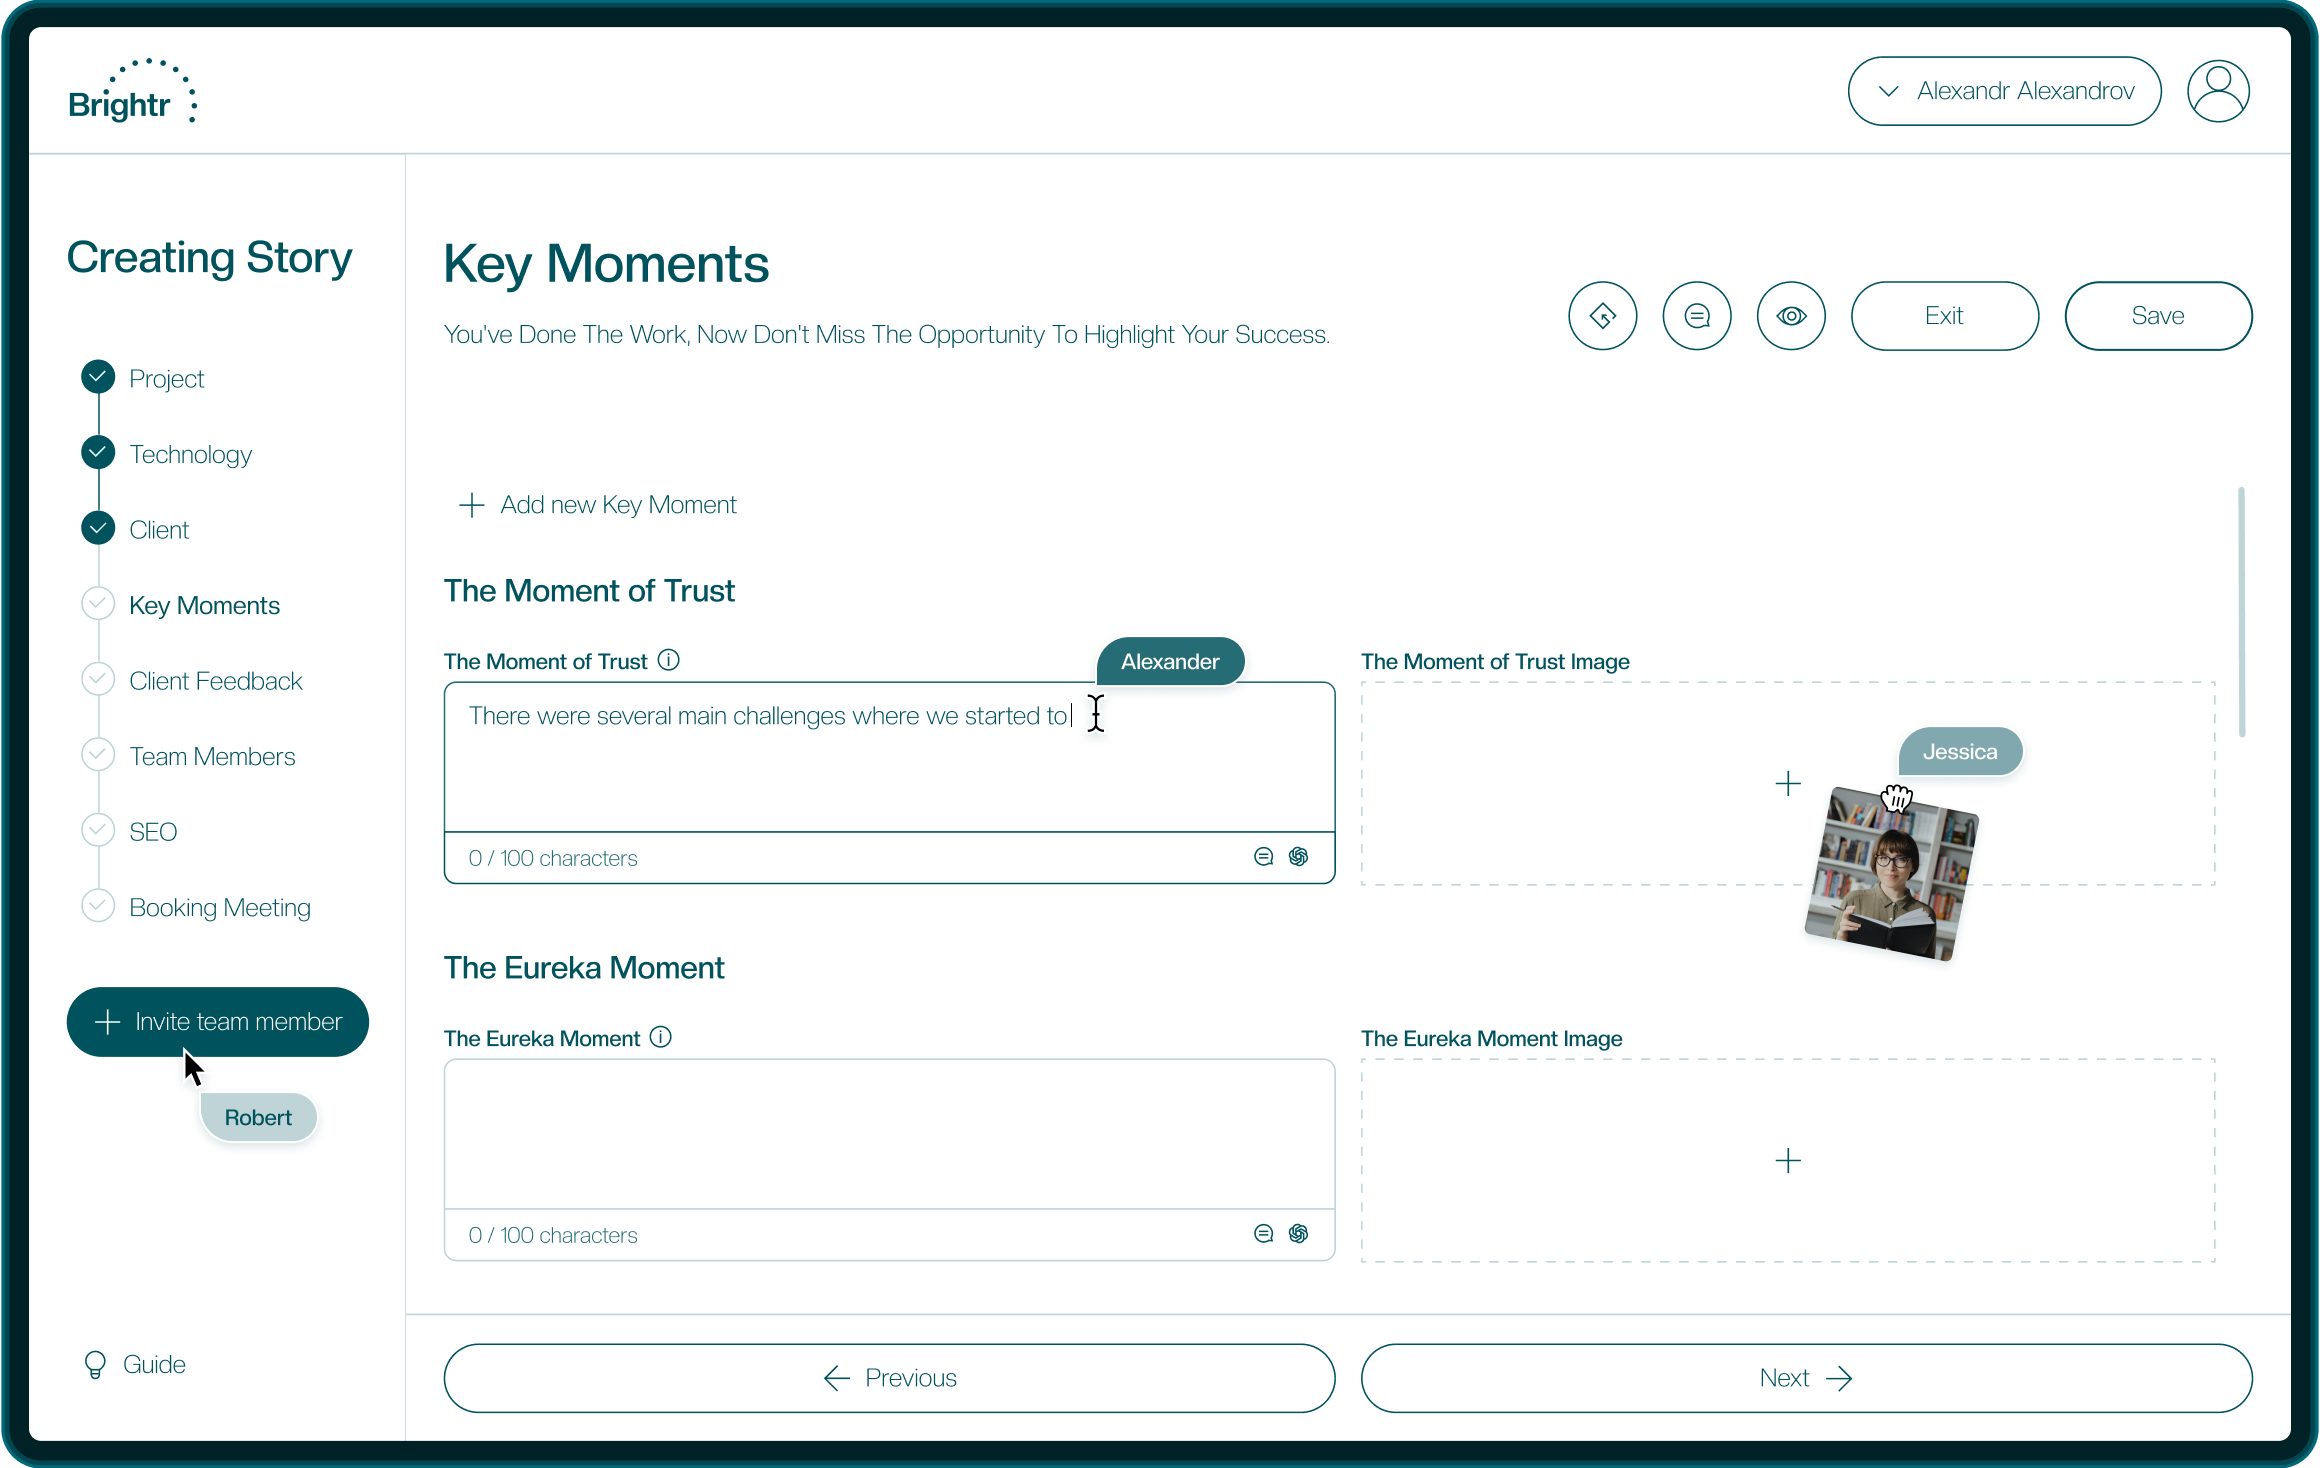2320x1468 pixels.
Task: Click the vertical scrollbar on the right
Action: pos(2241,611)
